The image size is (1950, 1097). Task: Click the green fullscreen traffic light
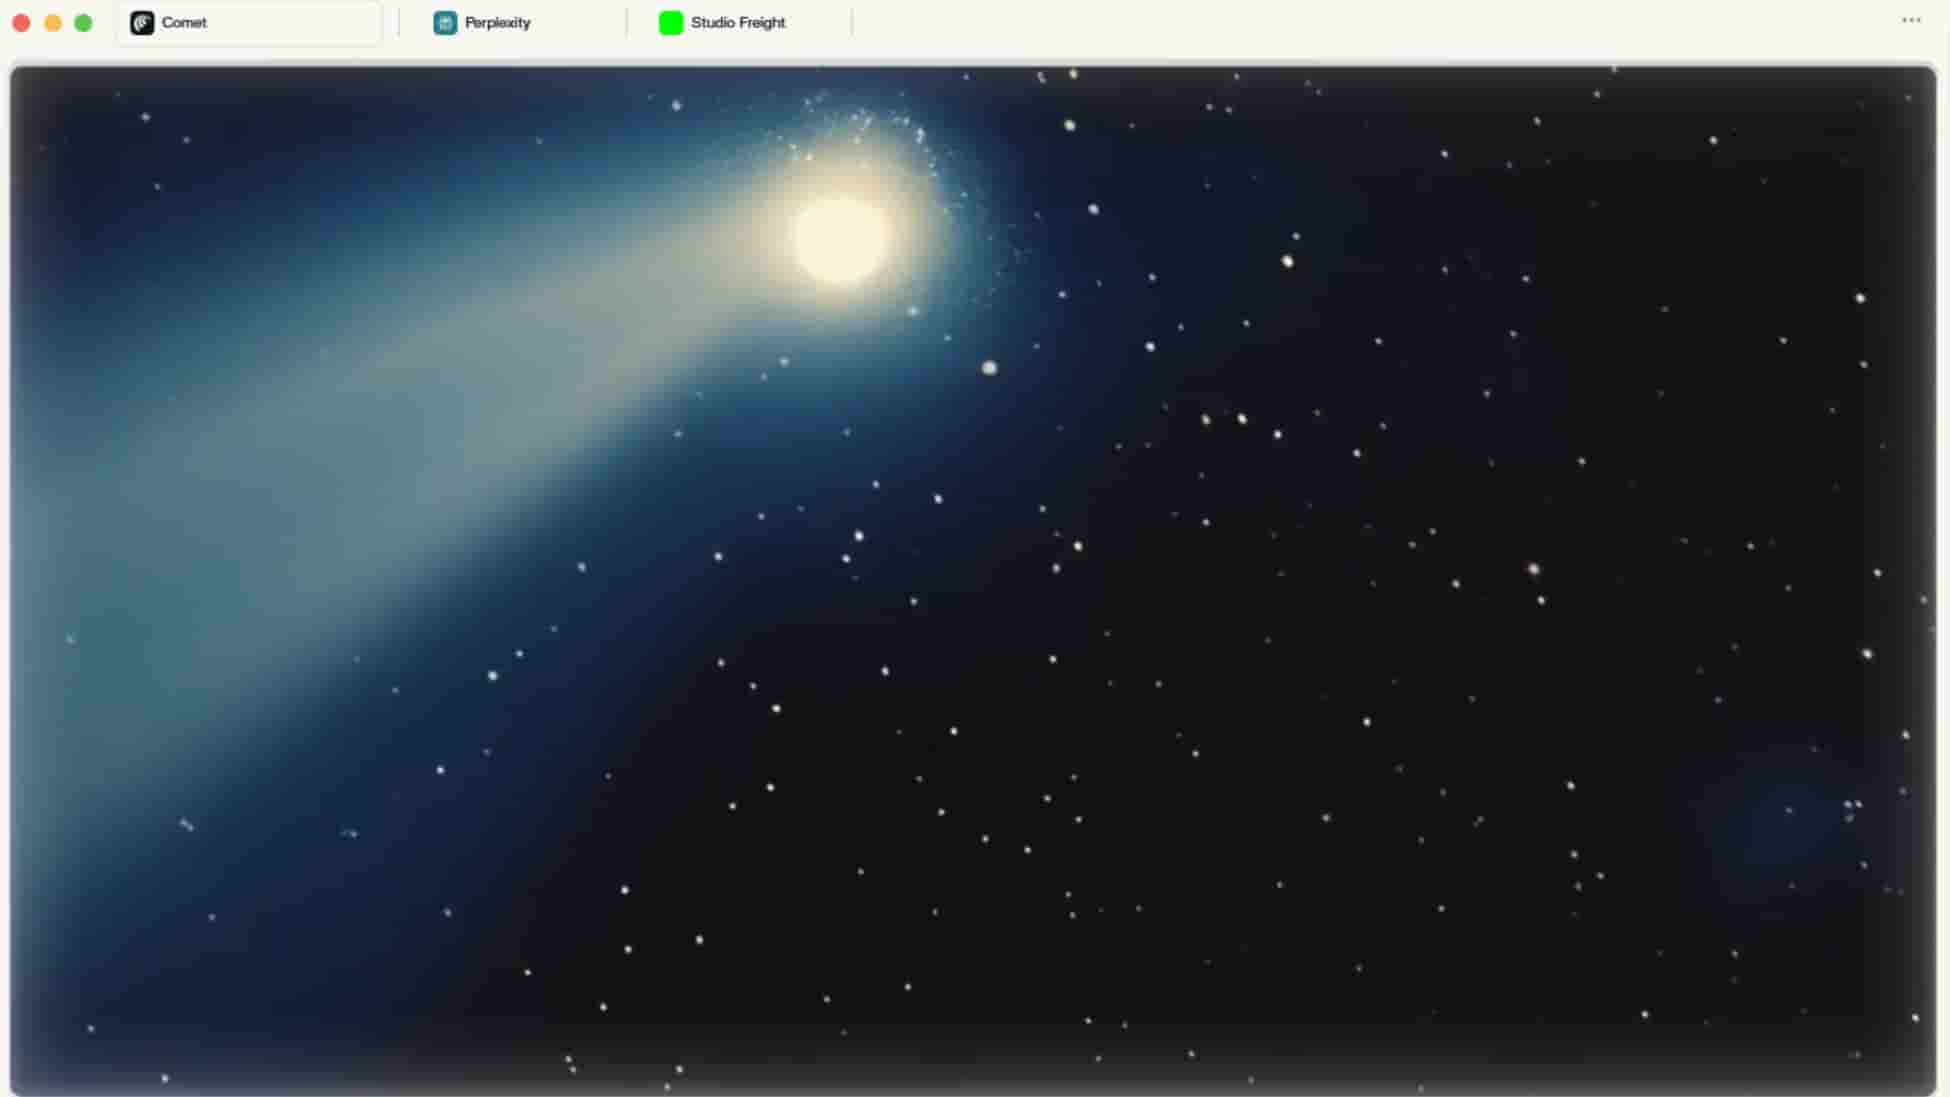tap(85, 21)
